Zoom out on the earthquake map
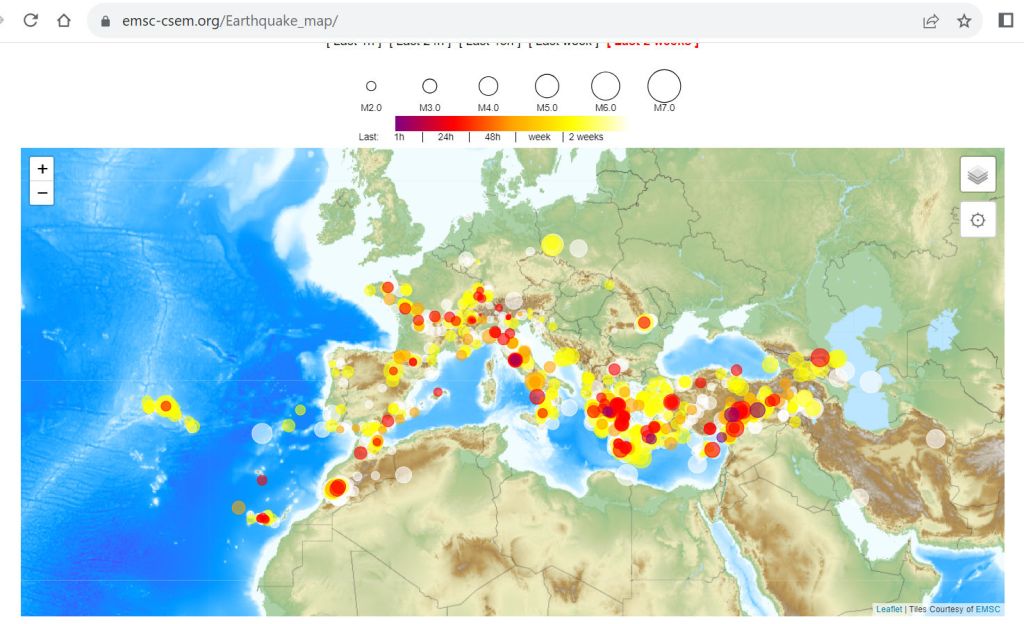 [x=42, y=193]
